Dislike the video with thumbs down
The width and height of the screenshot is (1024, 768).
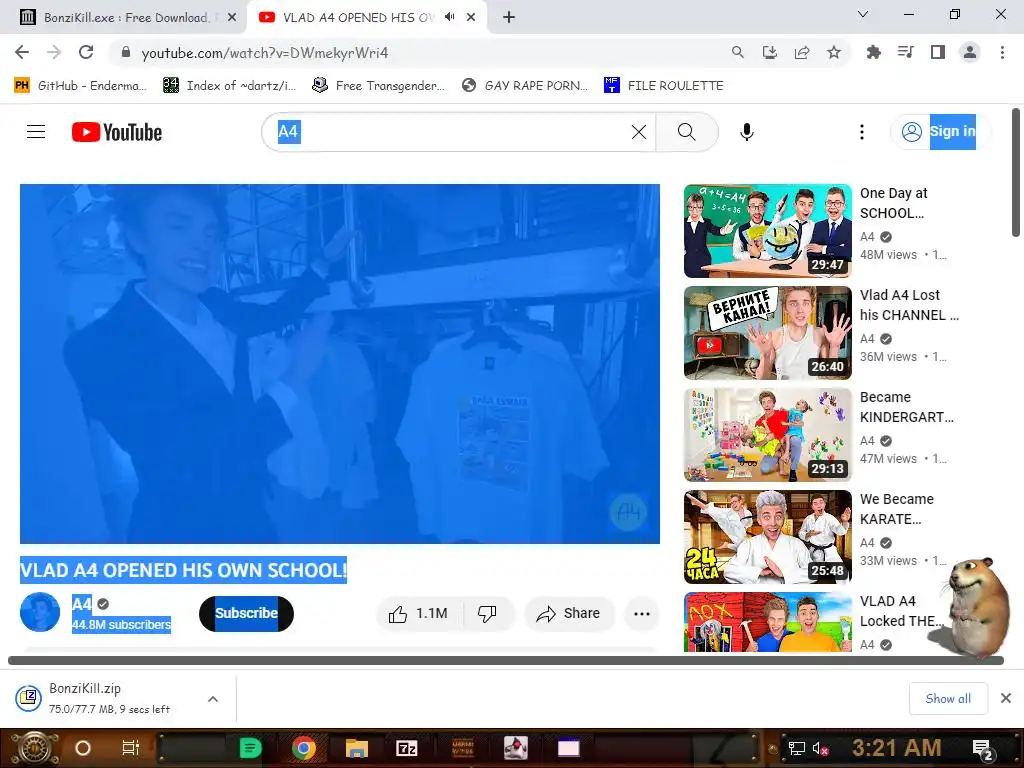tap(487, 614)
